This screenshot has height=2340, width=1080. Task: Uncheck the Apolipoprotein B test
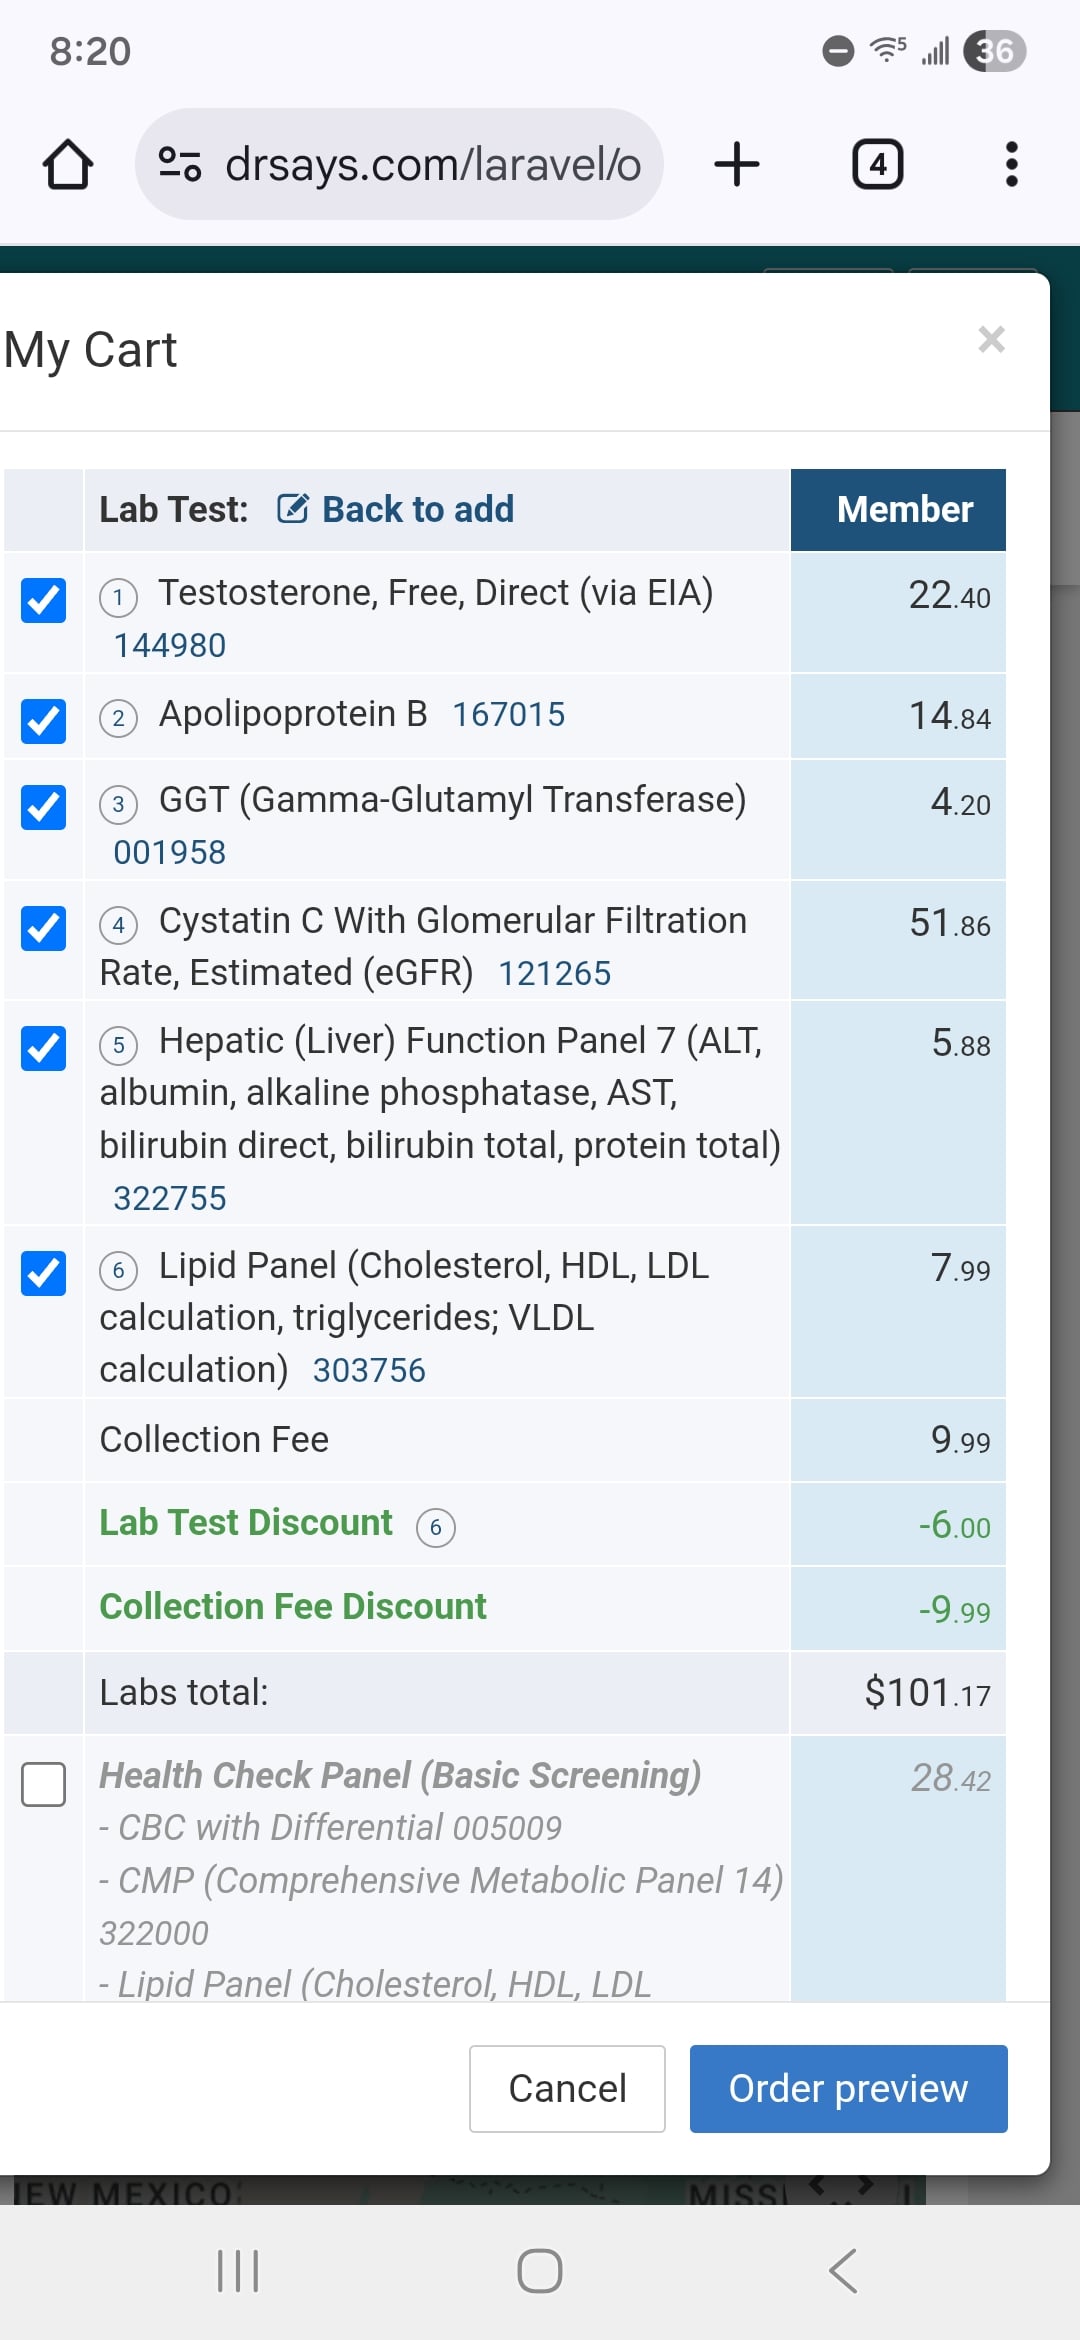44,721
